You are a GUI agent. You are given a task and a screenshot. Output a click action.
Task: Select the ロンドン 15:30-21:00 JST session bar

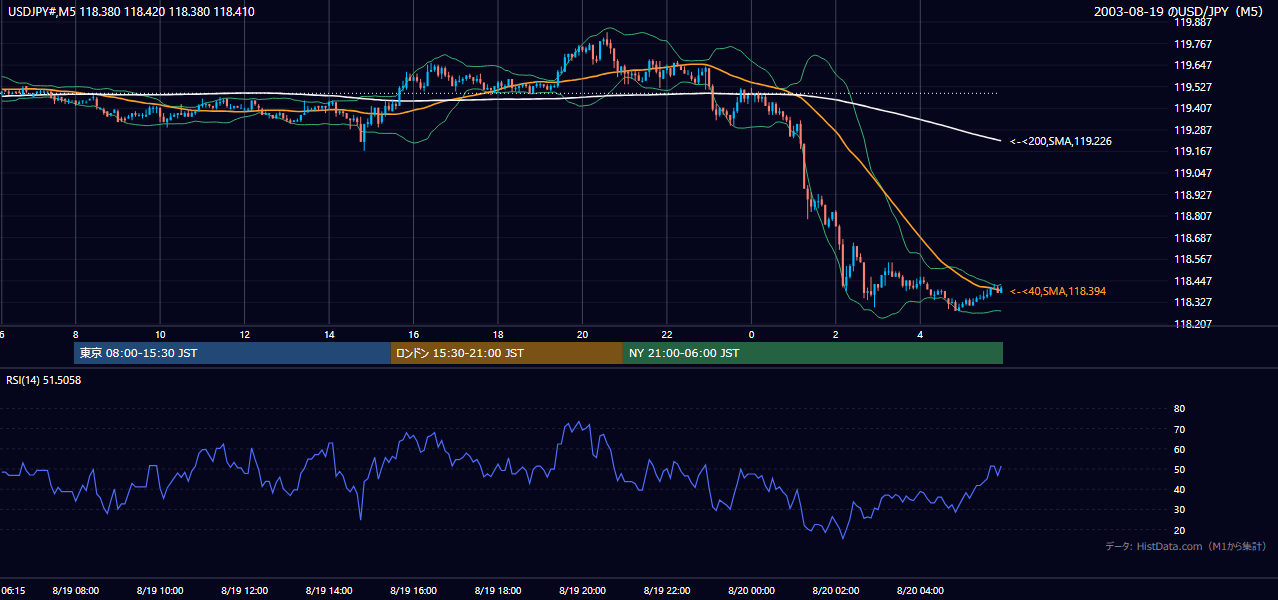click(506, 353)
